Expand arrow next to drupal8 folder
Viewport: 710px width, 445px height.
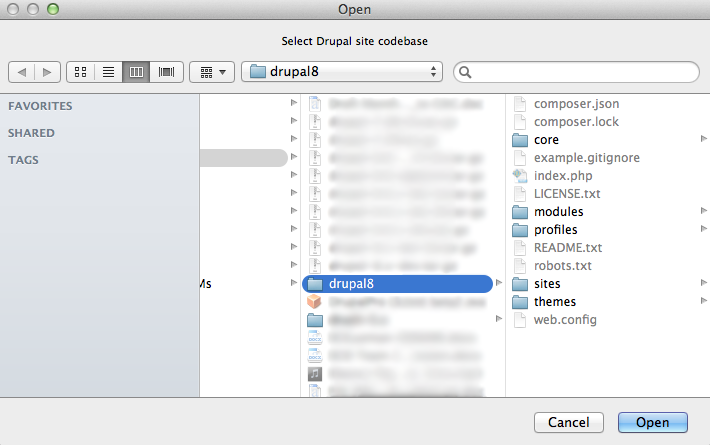tap(499, 282)
